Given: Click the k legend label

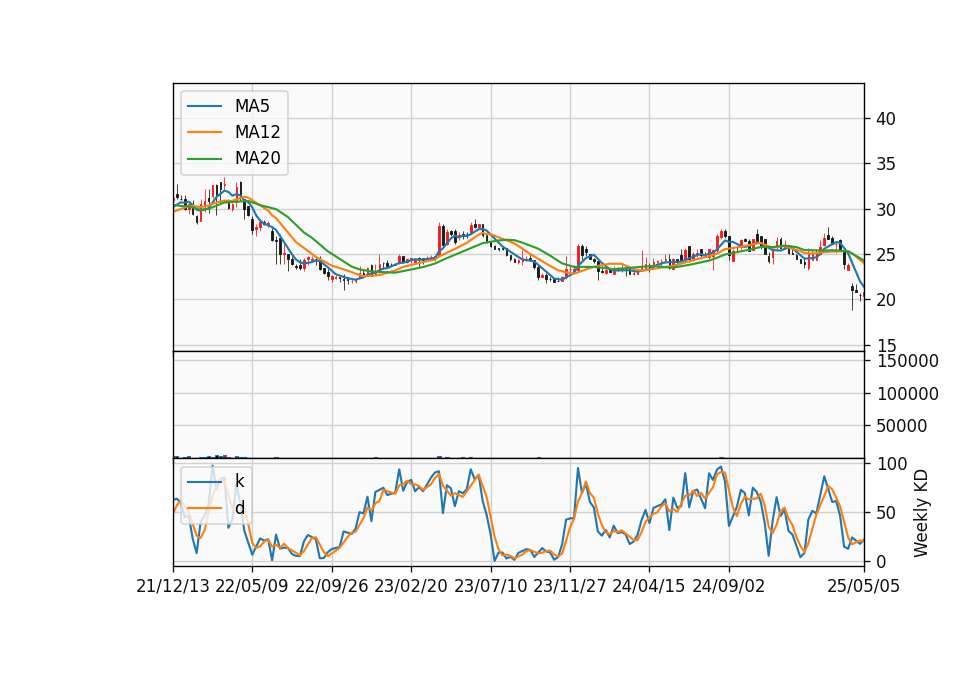Looking at the screenshot, I should point(239,481).
